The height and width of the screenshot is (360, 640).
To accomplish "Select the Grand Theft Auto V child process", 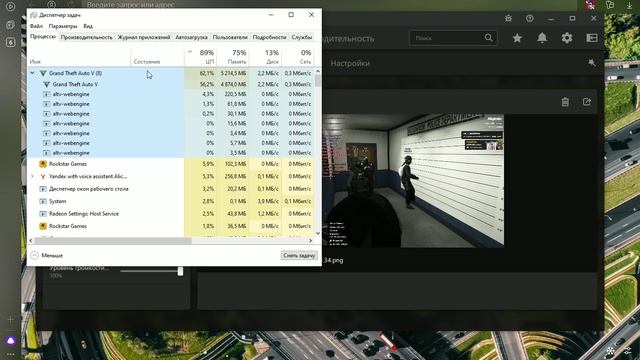I will [x=171, y=84].
